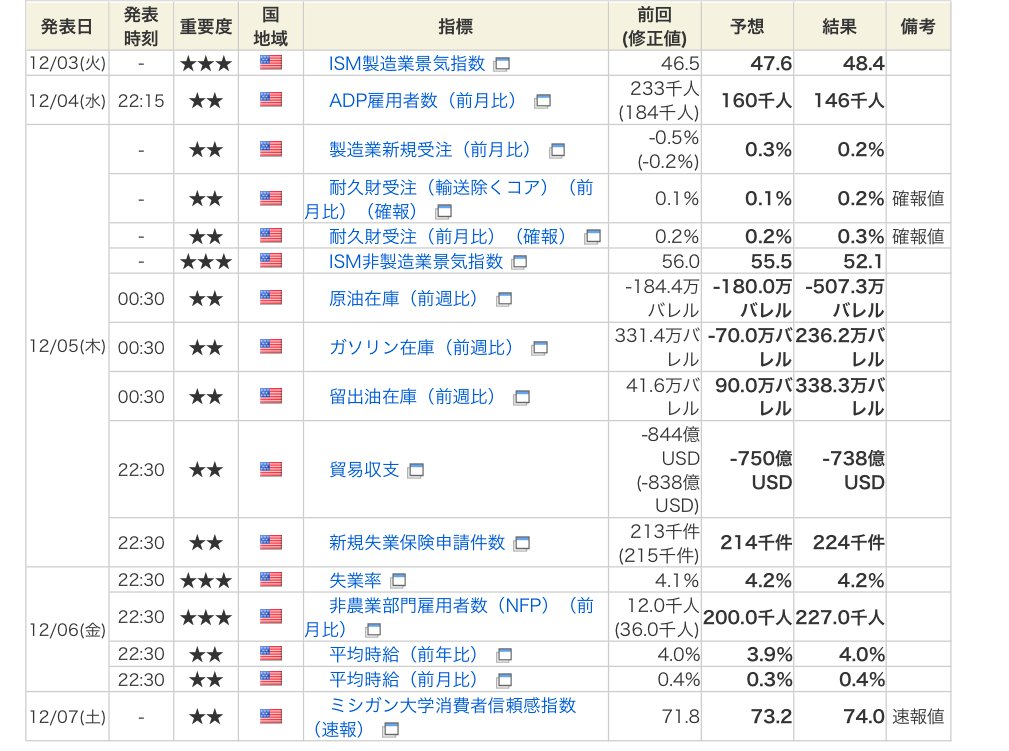The height and width of the screenshot is (751, 1009).
Task: Open the 貿易収支 link
Action: (x=364, y=470)
